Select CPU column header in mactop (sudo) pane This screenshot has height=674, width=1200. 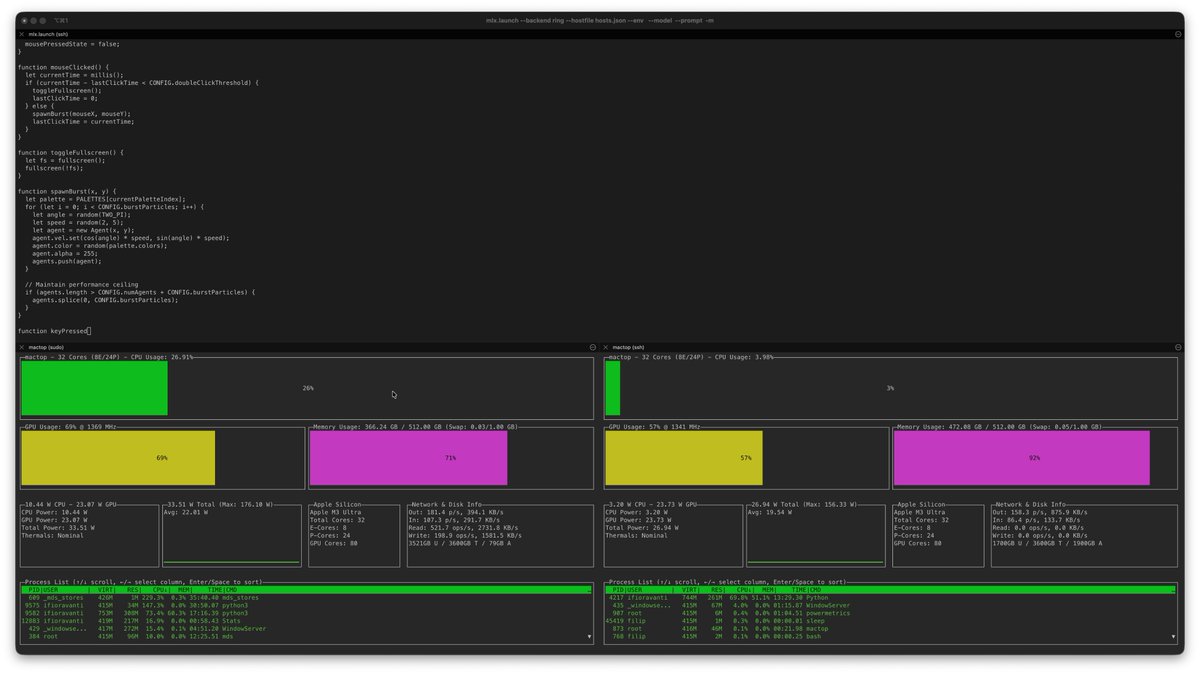point(160,590)
